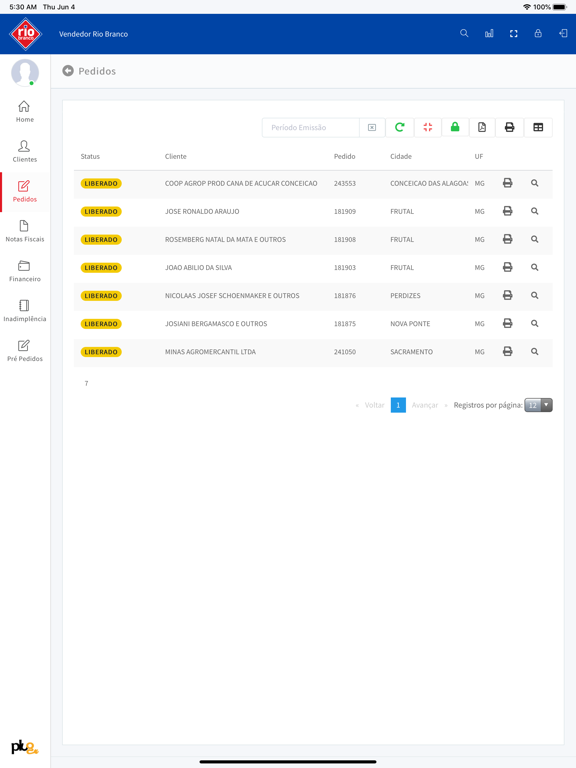Clear the Período Emissão date filter

tap(372, 127)
